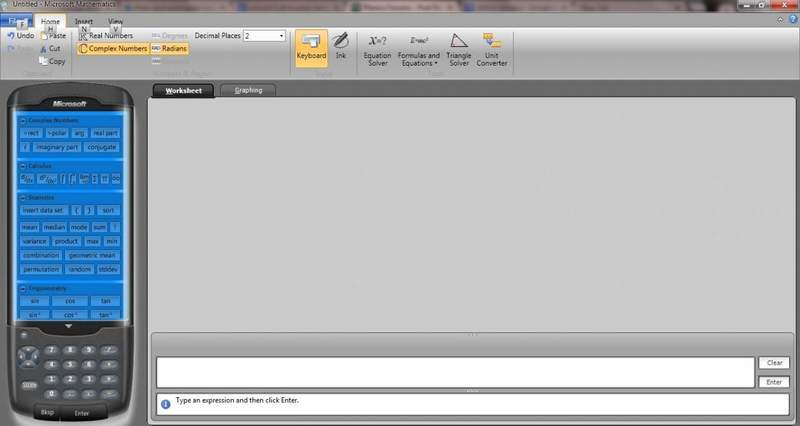Insert second derivative symbol in Calculus group
Screen dimensions: 800x426
[x=47, y=179]
